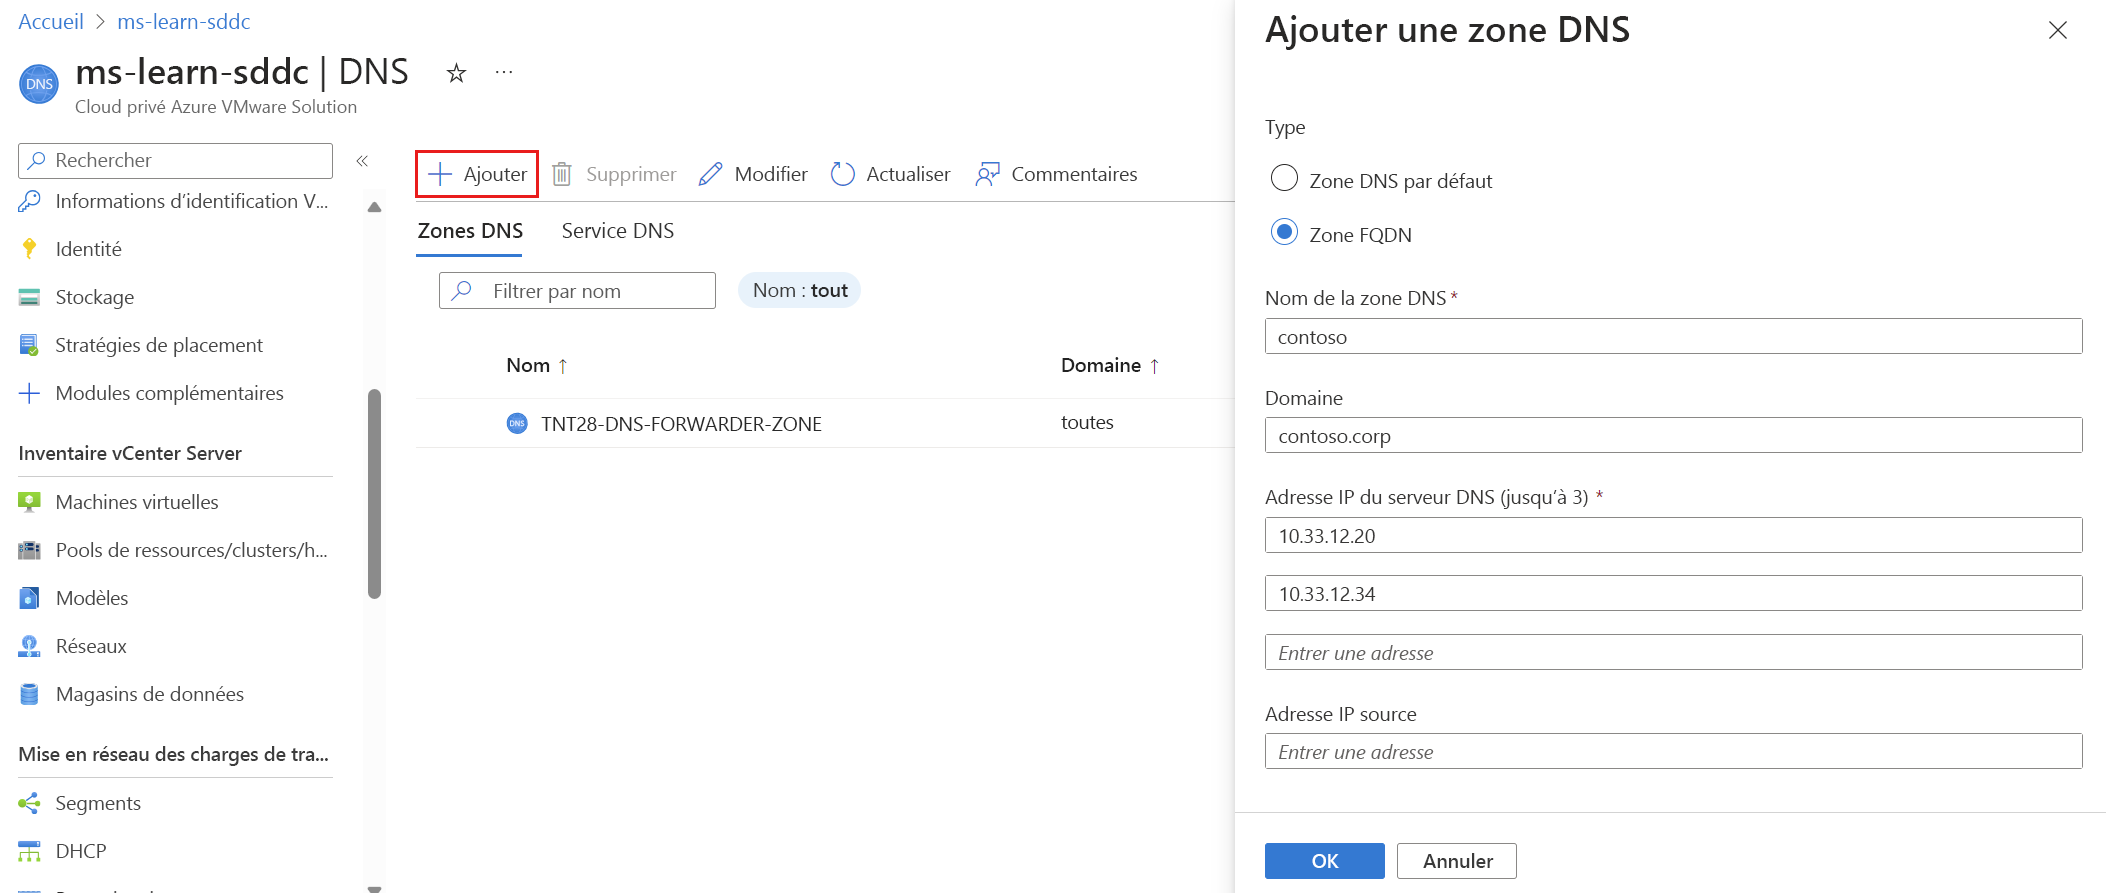Click the Domaine field containing contoso.corp
The width and height of the screenshot is (2106, 893).
1673,435
